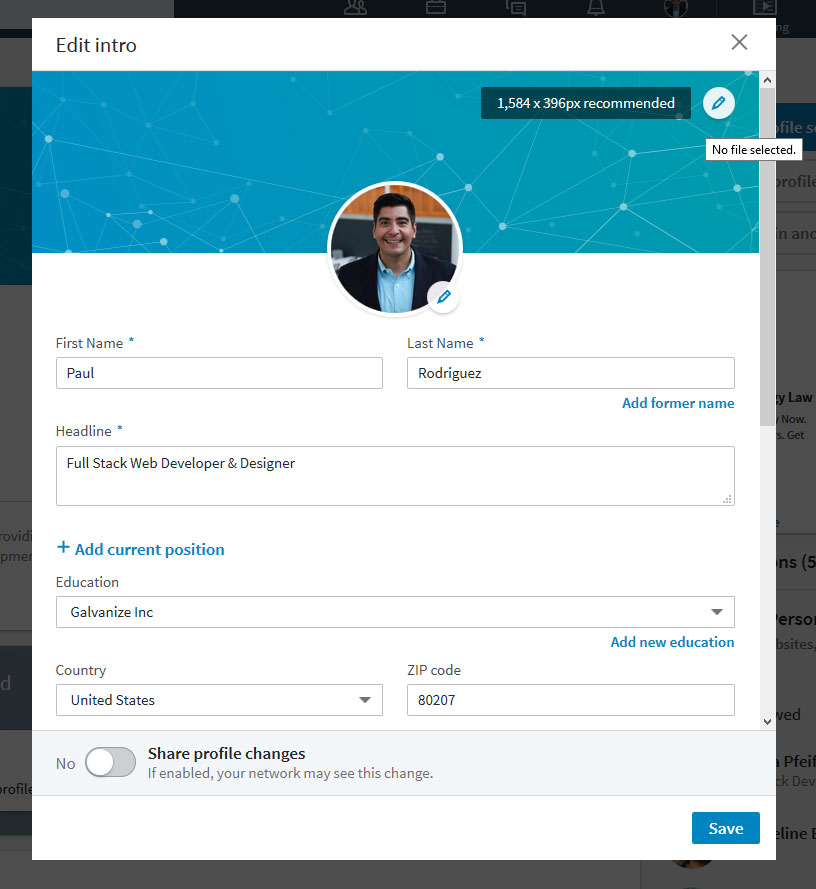Toggle the Share profile changes switch
Image resolution: width=816 pixels, height=889 pixels.
pyautogui.click(x=110, y=763)
